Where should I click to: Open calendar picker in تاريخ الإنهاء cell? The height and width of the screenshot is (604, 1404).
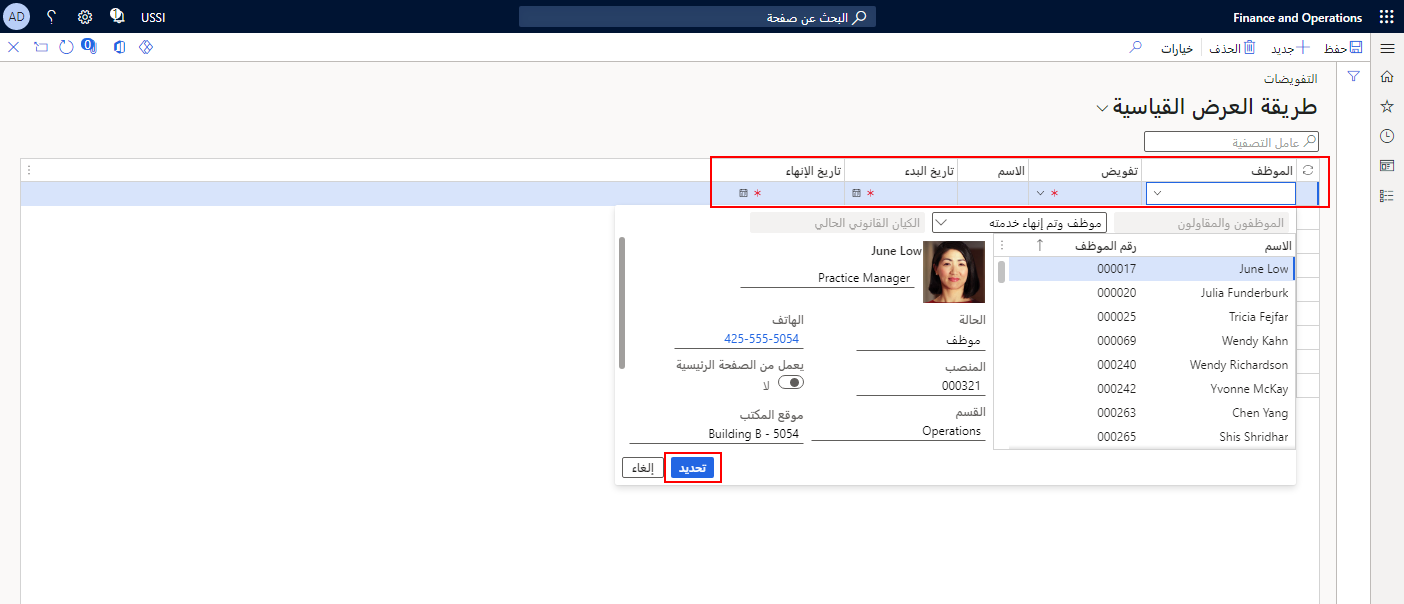pos(743,193)
